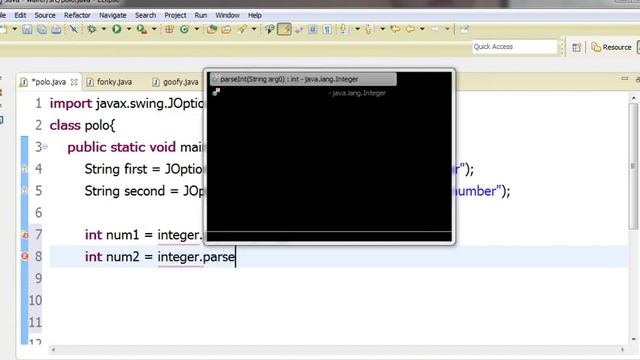Click the class polo code line
This screenshot has height=360, width=640.
[x=82, y=125]
